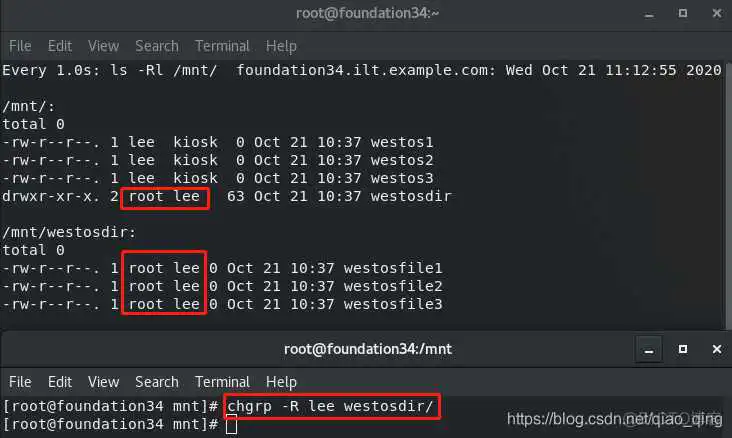Open View menu in bottom /mnt terminal

(103, 381)
